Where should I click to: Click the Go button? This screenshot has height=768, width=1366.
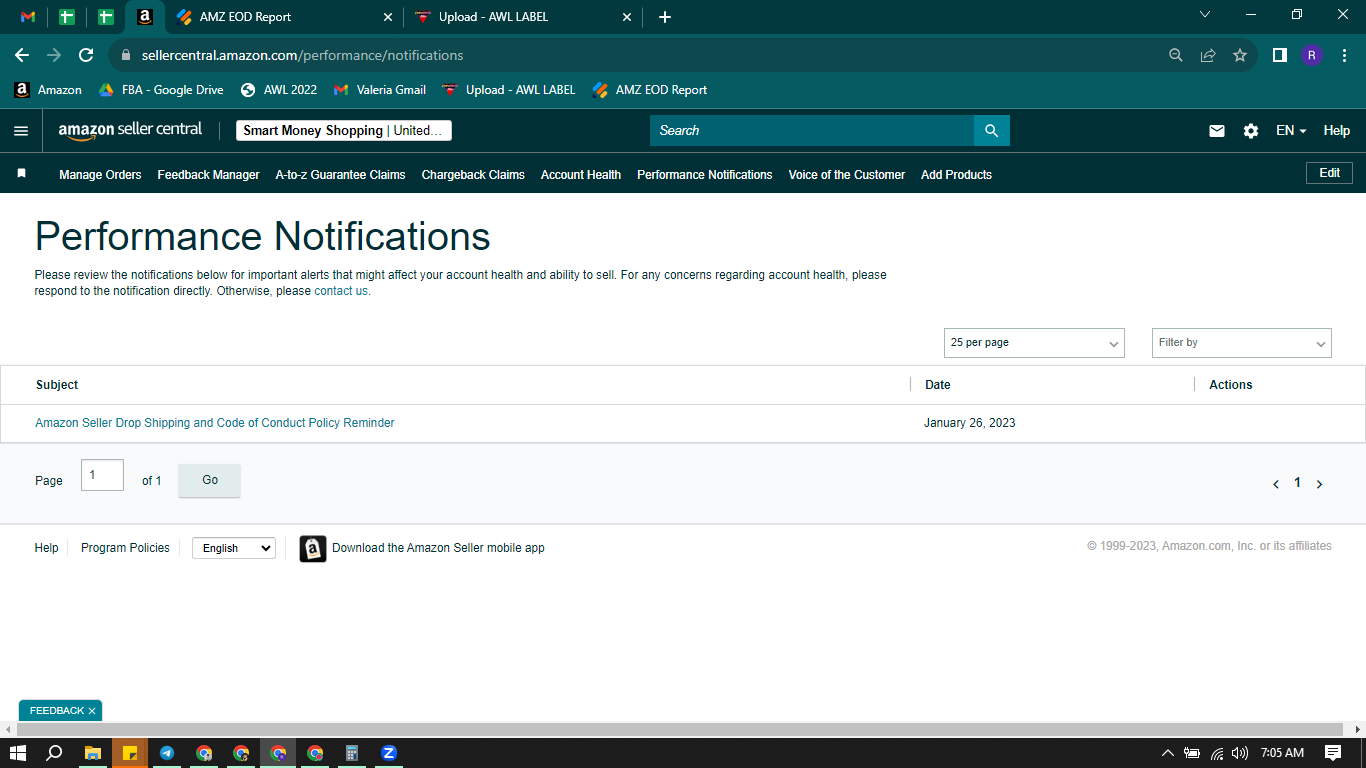tap(210, 480)
